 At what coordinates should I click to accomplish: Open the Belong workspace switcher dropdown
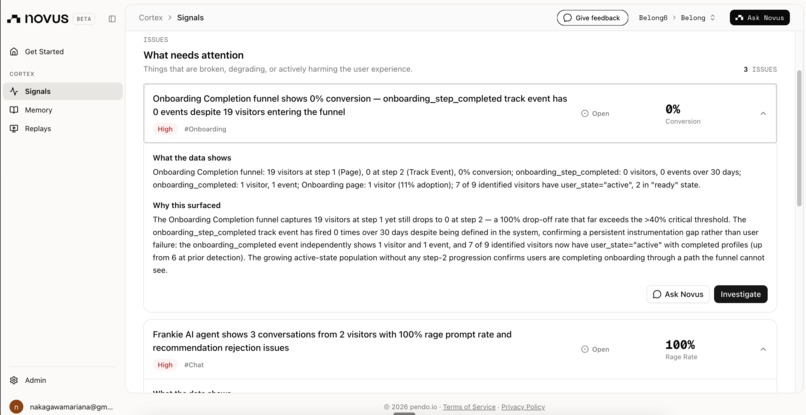[x=698, y=17]
